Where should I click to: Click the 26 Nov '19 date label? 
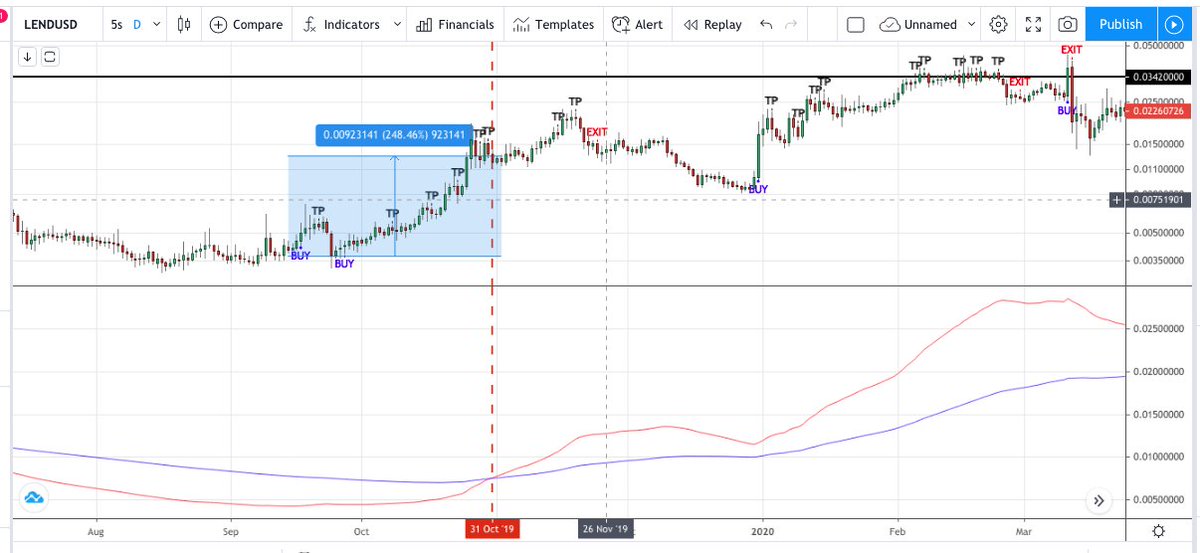tap(606, 529)
